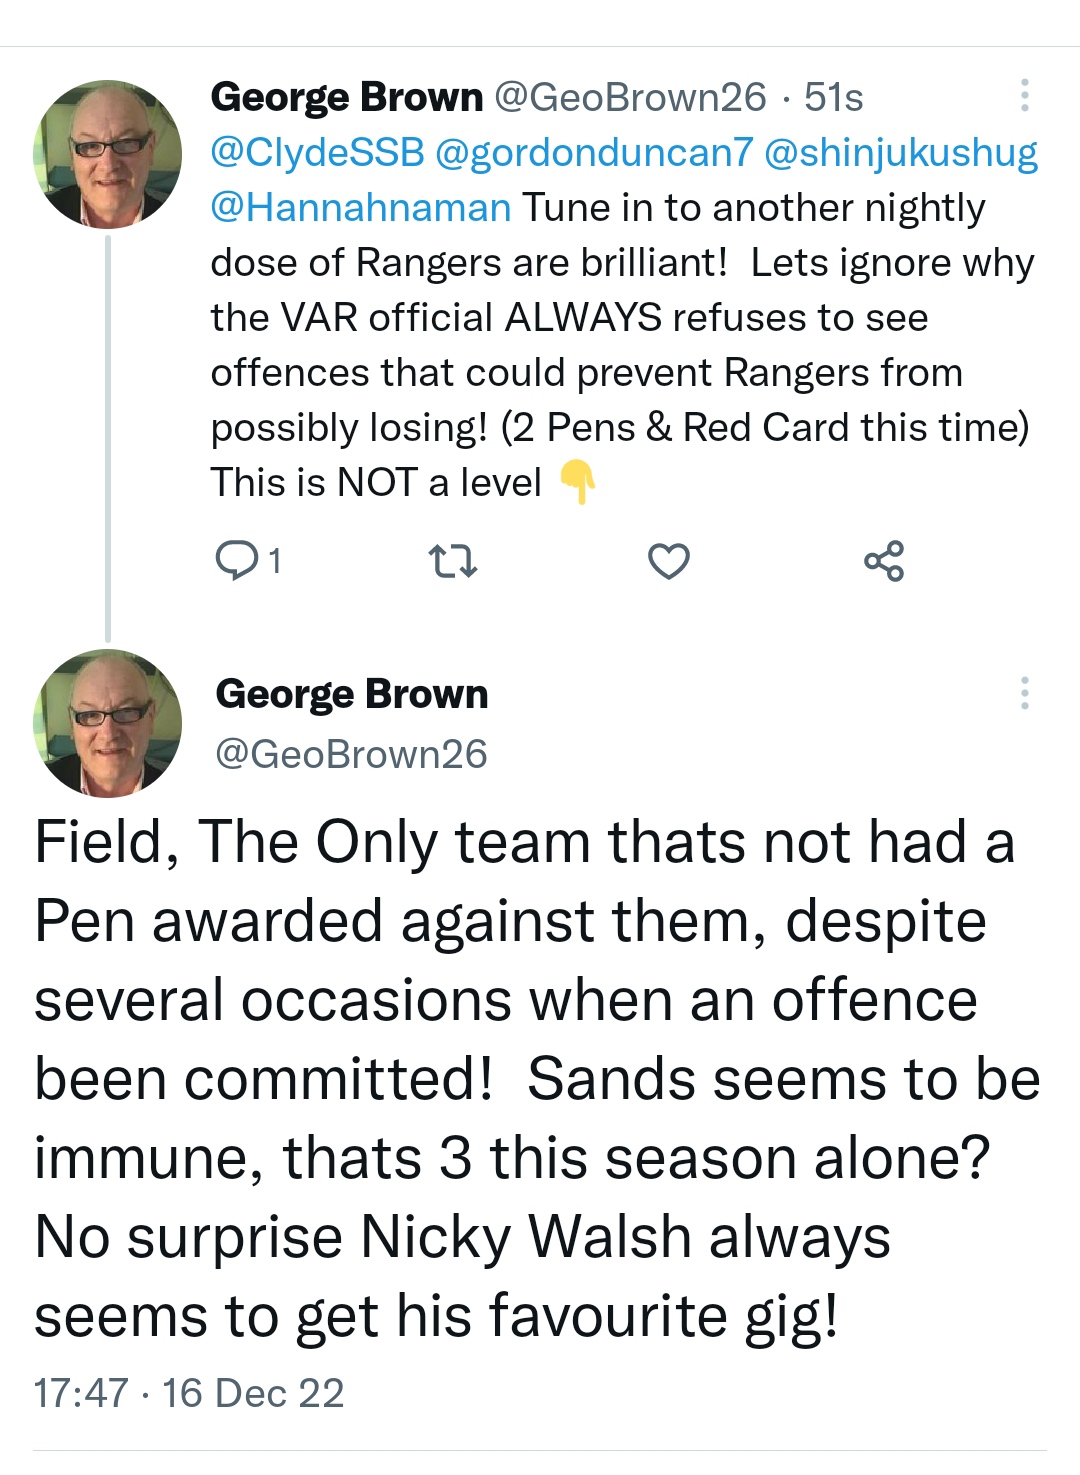Screen dimensions: 1080x1475
Task: Tap George Brown name on second tweet
Action: click(x=352, y=694)
